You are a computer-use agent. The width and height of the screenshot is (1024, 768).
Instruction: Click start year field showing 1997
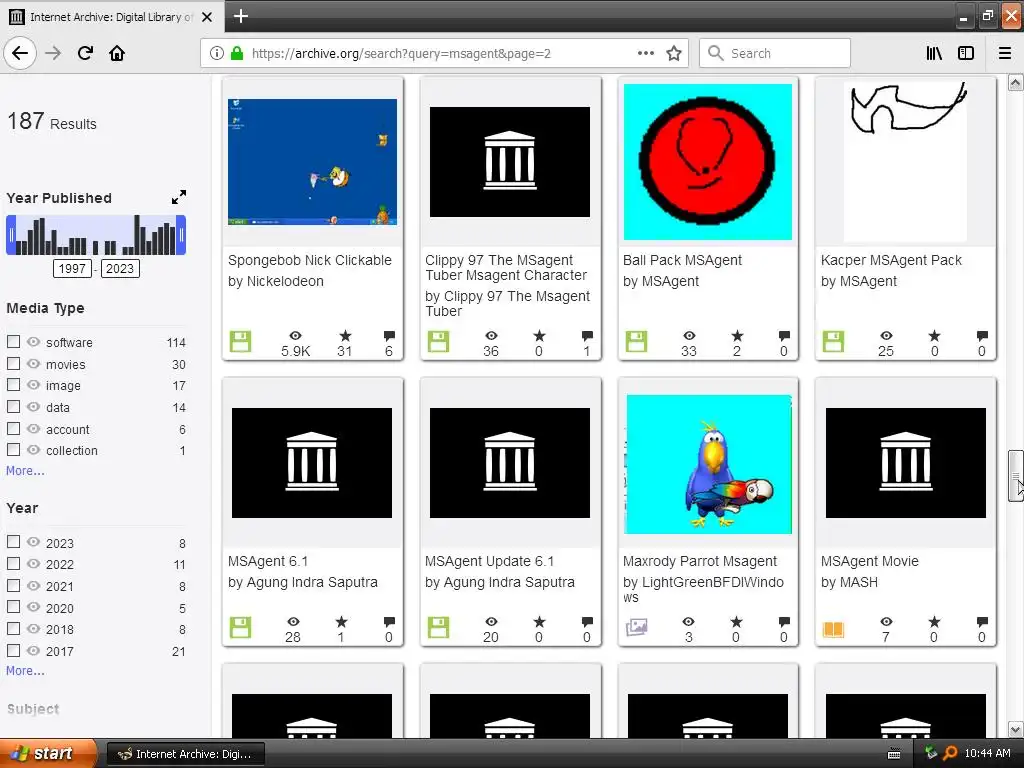coord(72,268)
